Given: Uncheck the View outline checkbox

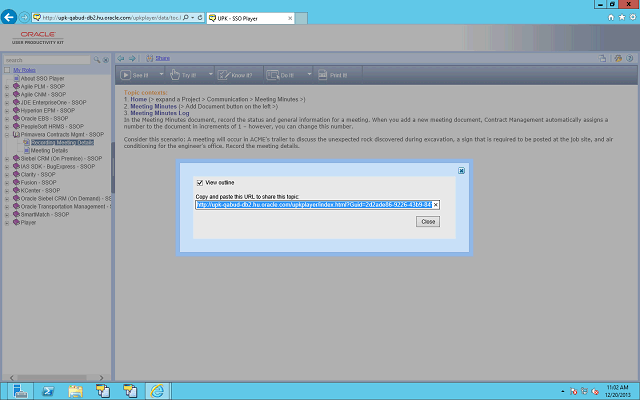Looking at the screenshot, I should (200, 183).
